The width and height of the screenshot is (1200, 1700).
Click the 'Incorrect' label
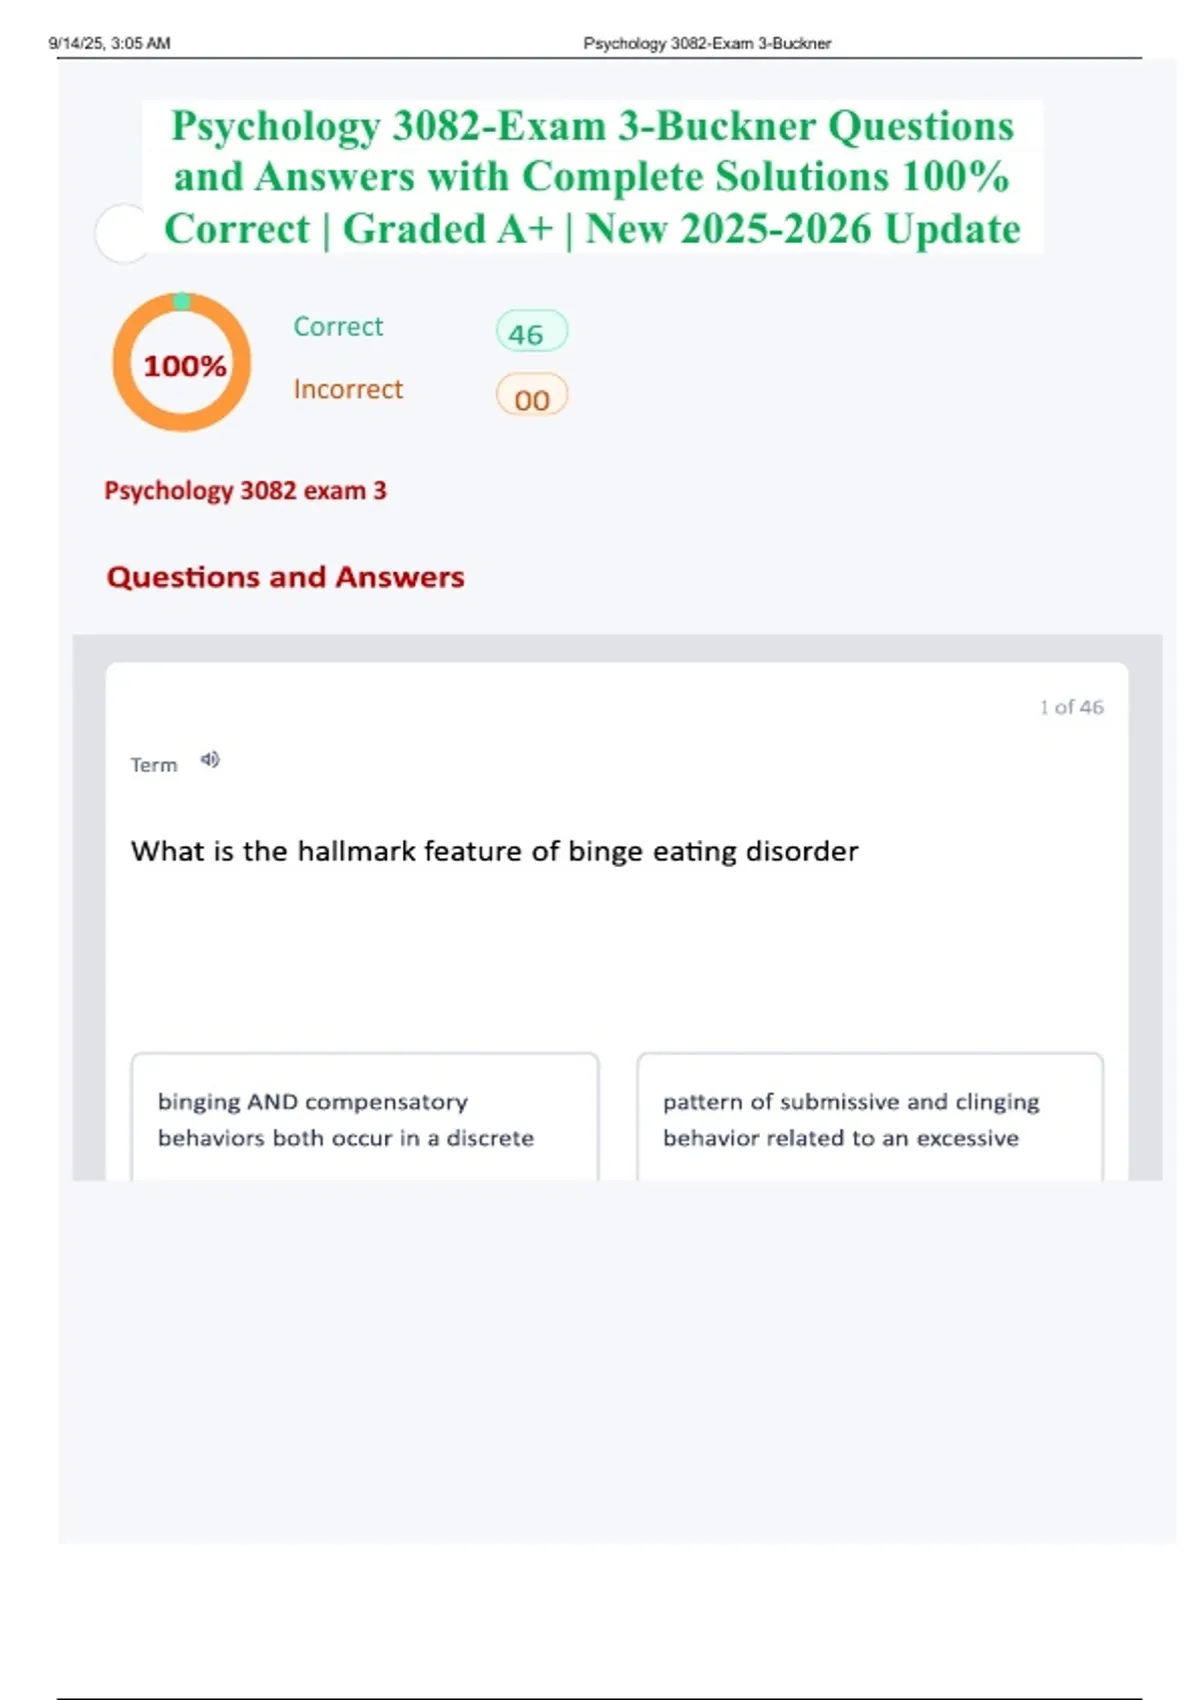coord(348,389)
